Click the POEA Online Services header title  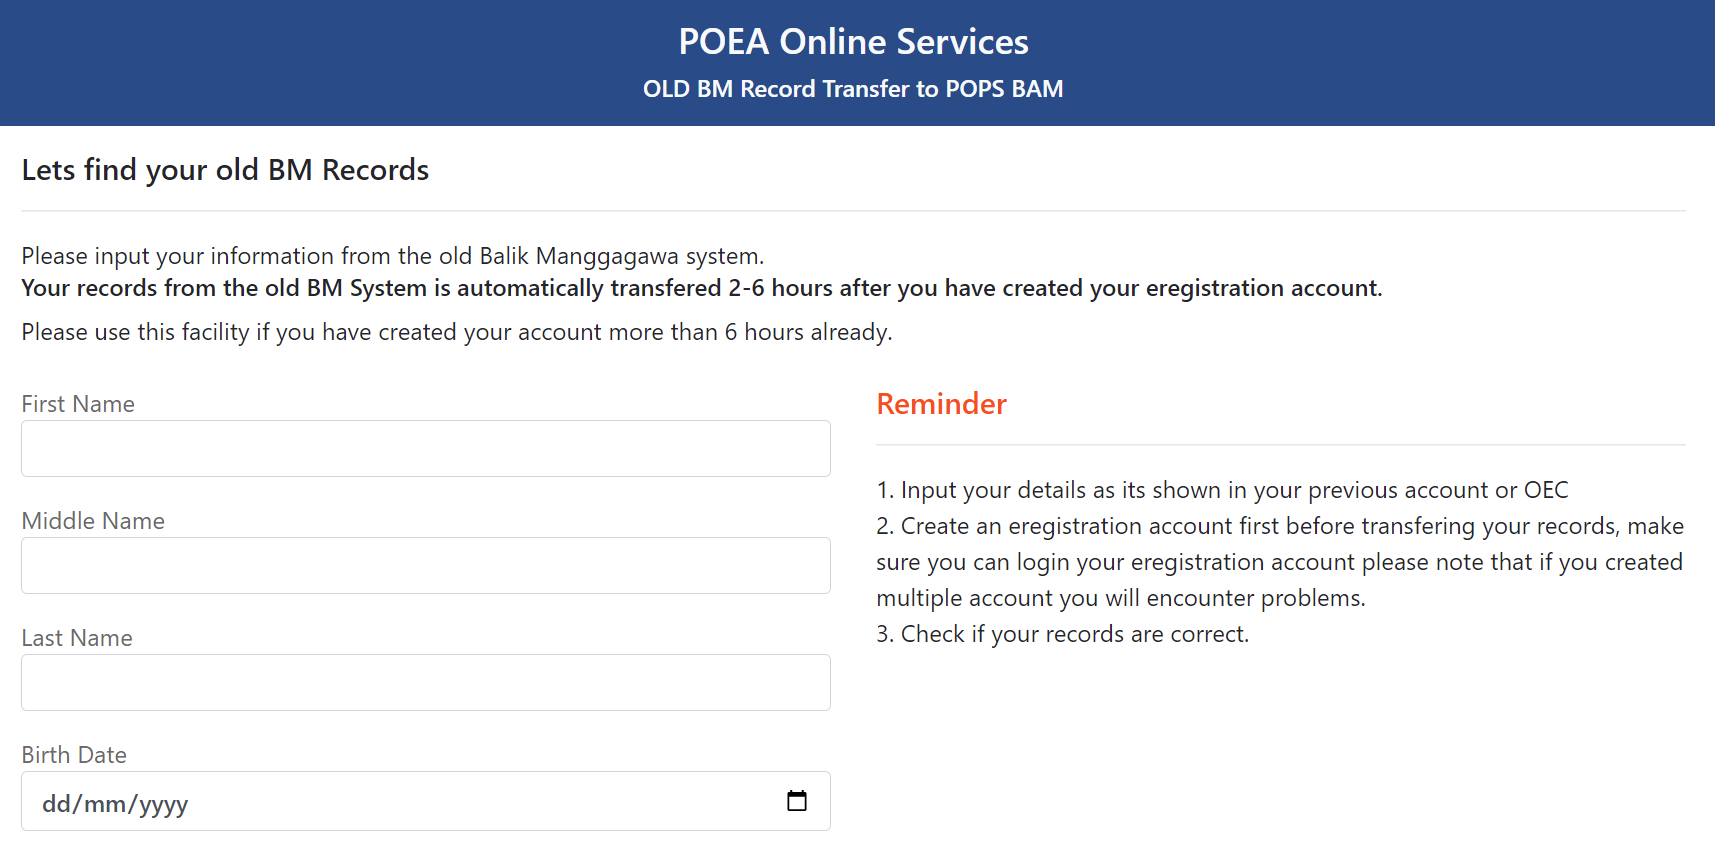(x=853, y=42)
